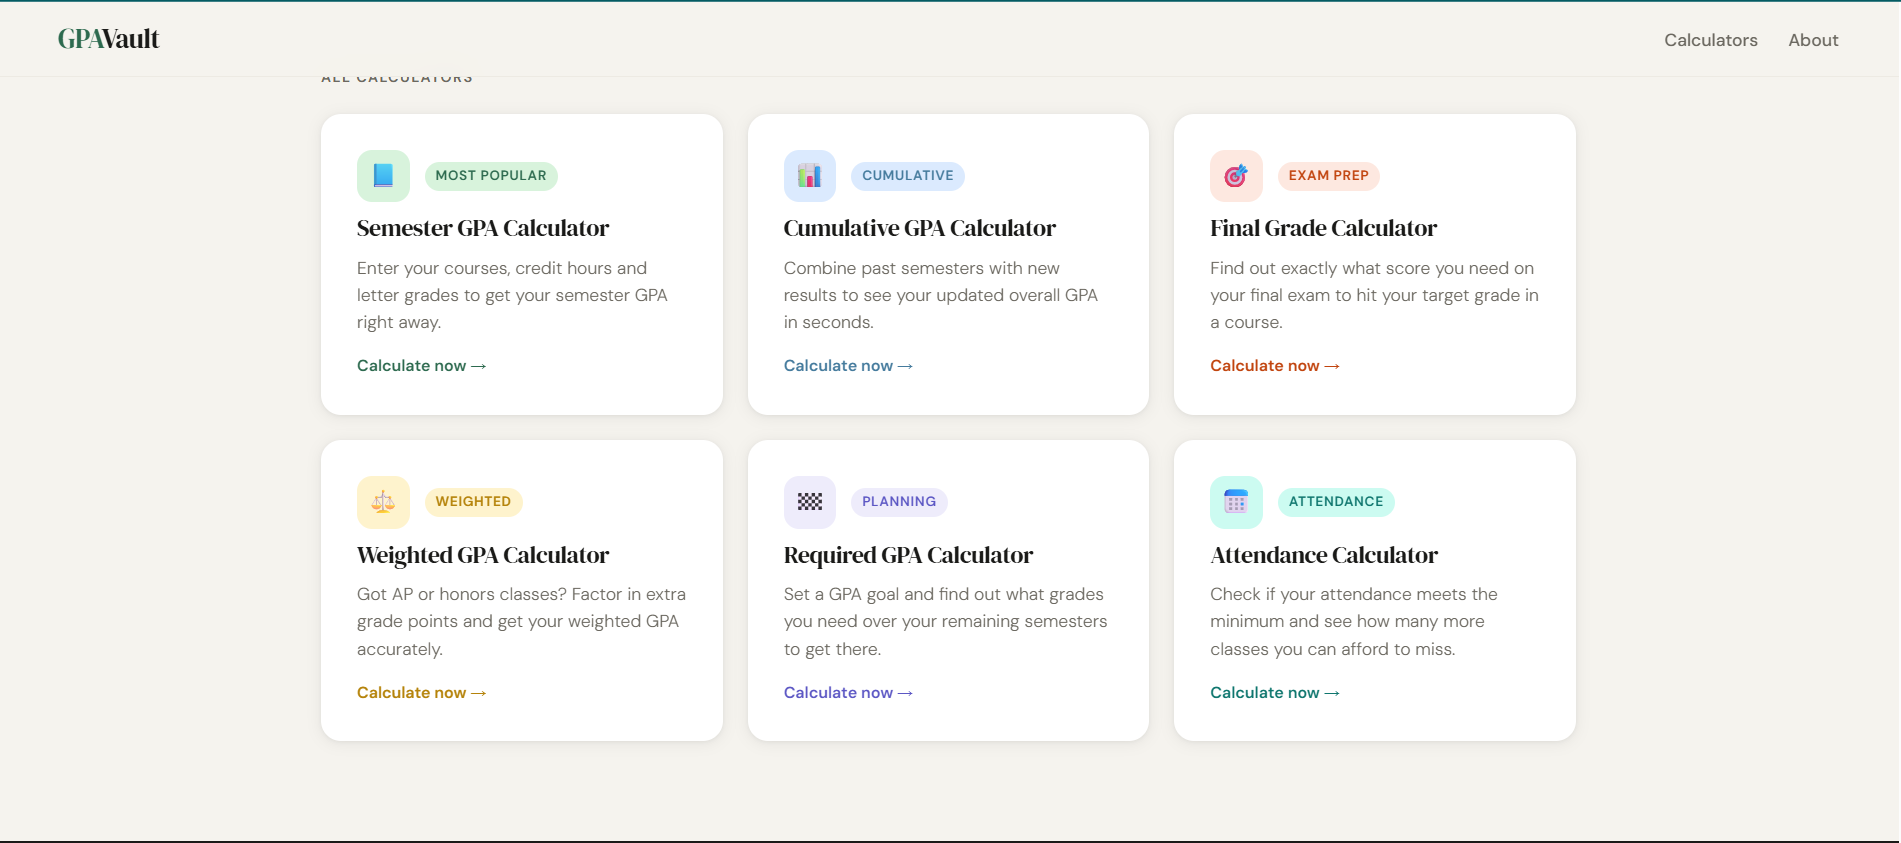Click the checkered flag icon on Required GPA card

809,501
